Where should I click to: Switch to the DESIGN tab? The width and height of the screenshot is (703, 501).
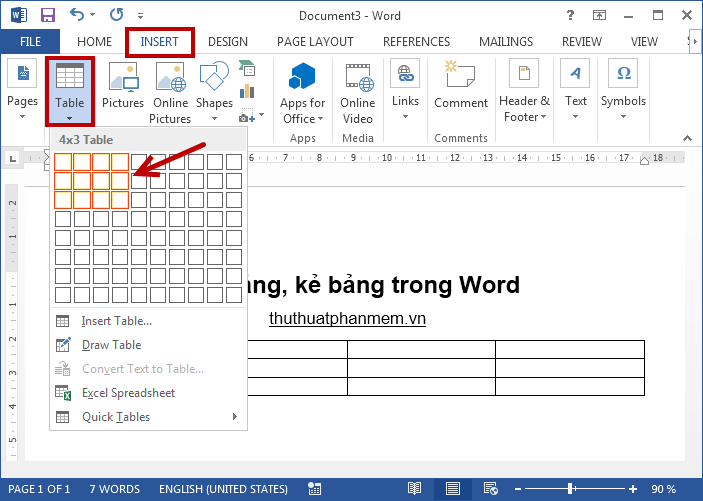point(228,42)
